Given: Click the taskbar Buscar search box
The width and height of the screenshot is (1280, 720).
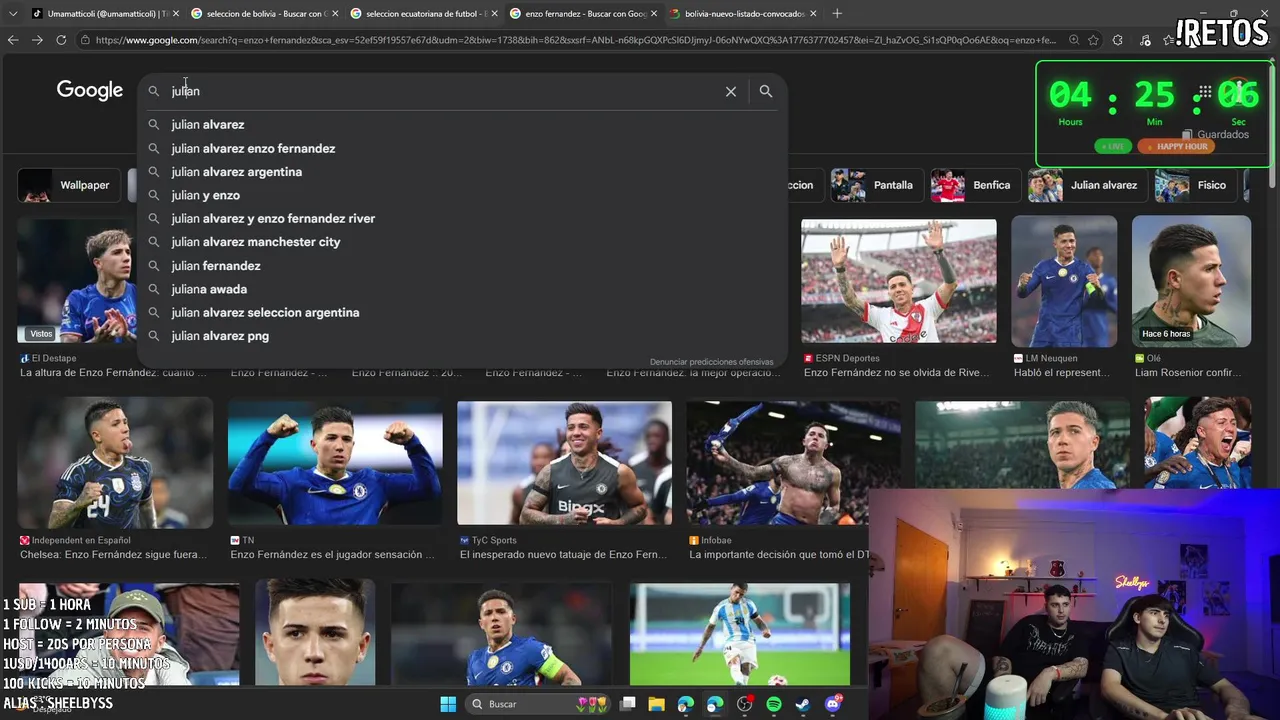Looking at the screenshot, I should pos(538,704).
